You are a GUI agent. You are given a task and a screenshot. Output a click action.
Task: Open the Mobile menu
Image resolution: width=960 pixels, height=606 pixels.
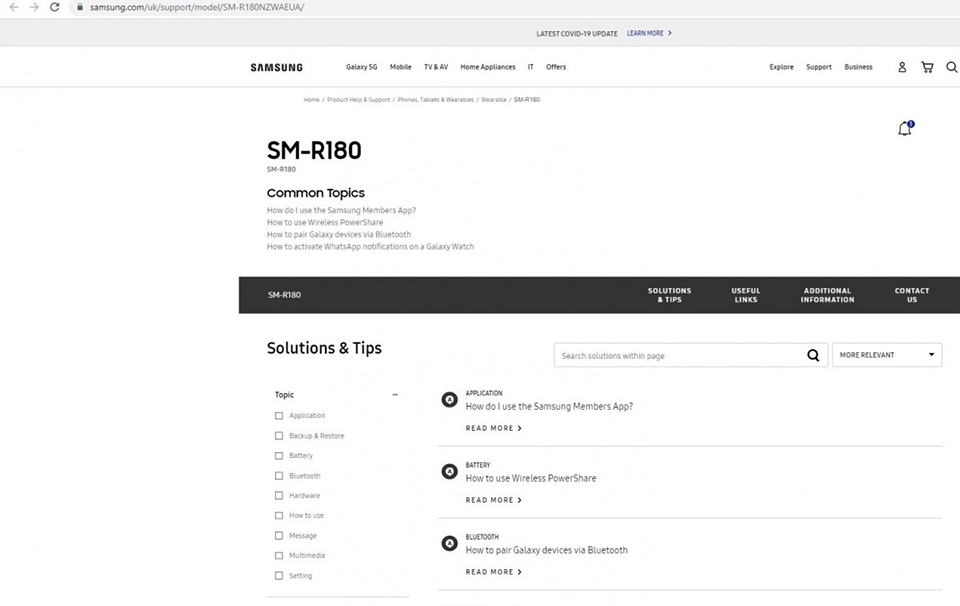click(x=400, y=67)
